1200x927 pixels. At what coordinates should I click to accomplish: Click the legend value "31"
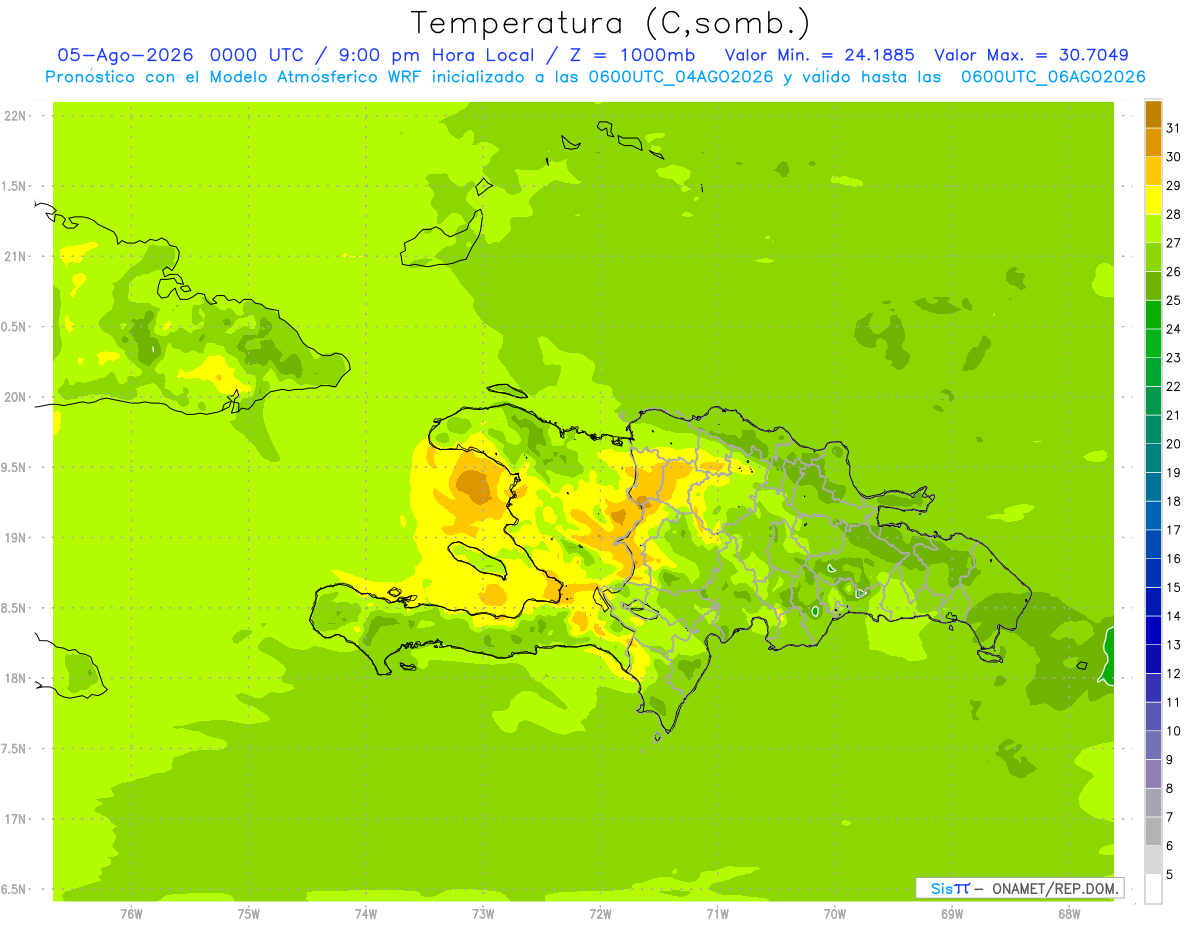coord(1173,128)
